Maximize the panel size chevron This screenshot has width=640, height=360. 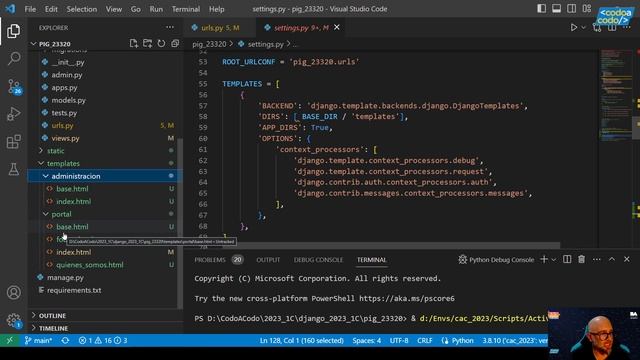tap(611, 259)
